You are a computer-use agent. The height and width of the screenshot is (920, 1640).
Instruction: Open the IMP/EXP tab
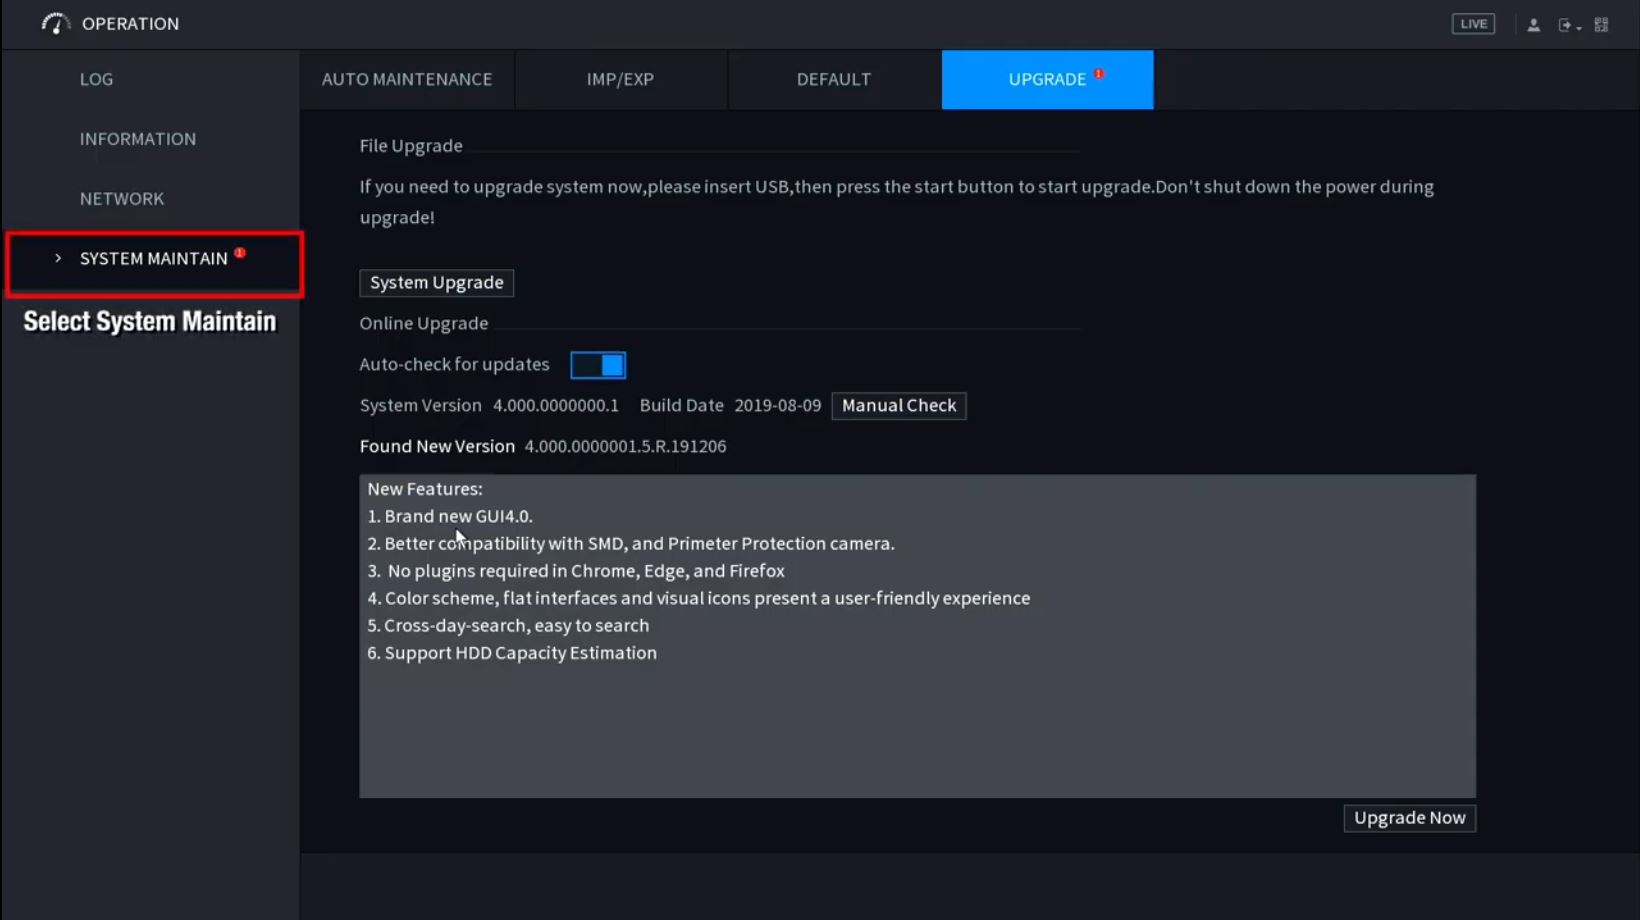pos(620,79)
